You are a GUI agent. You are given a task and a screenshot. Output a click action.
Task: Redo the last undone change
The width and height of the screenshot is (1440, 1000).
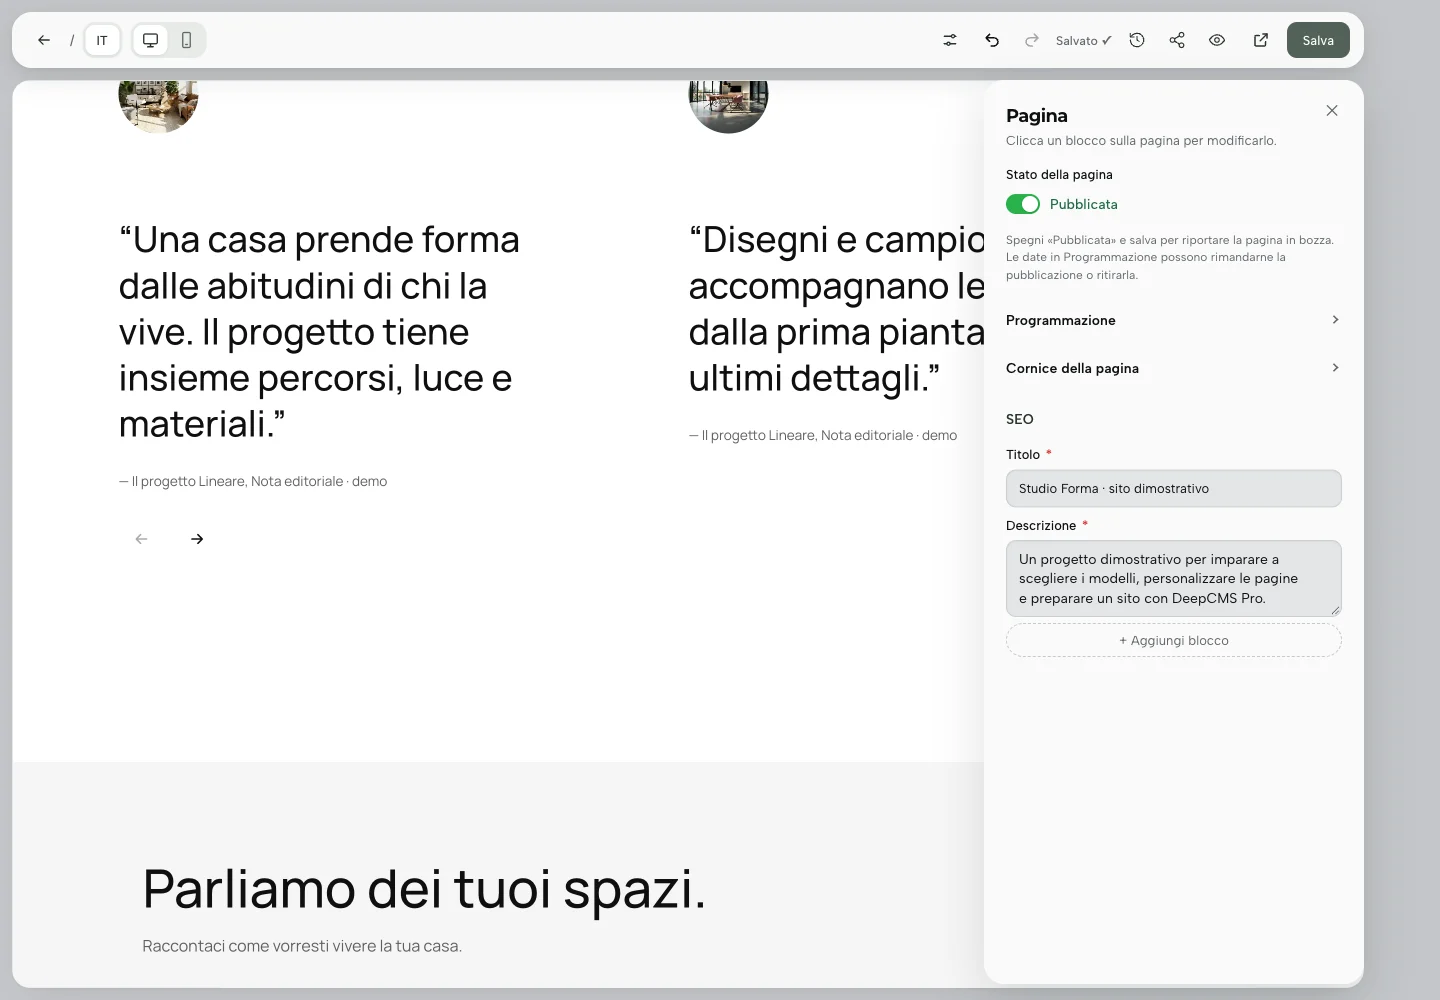pos(1032,40)
